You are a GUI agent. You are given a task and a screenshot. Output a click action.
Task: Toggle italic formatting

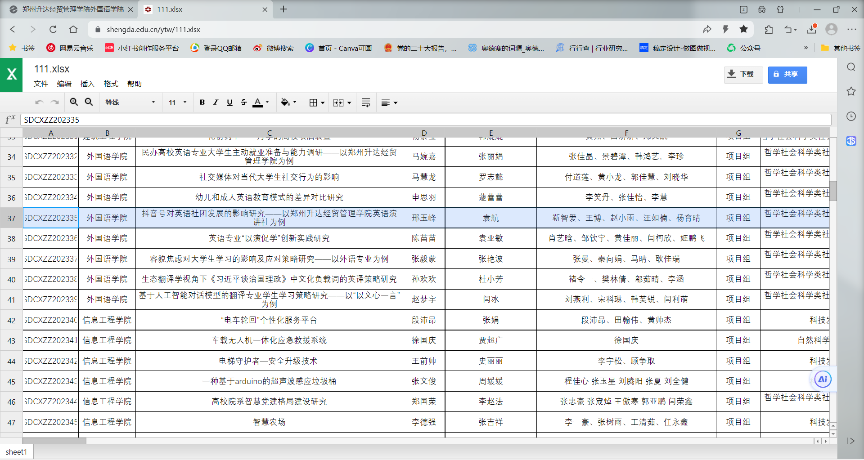(x=215, y=102)
